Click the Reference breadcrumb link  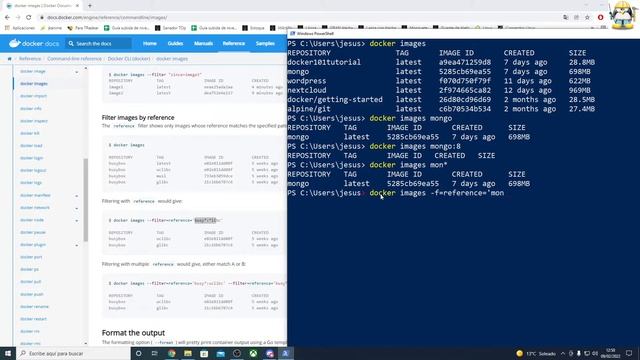click(x=30, y=59)
